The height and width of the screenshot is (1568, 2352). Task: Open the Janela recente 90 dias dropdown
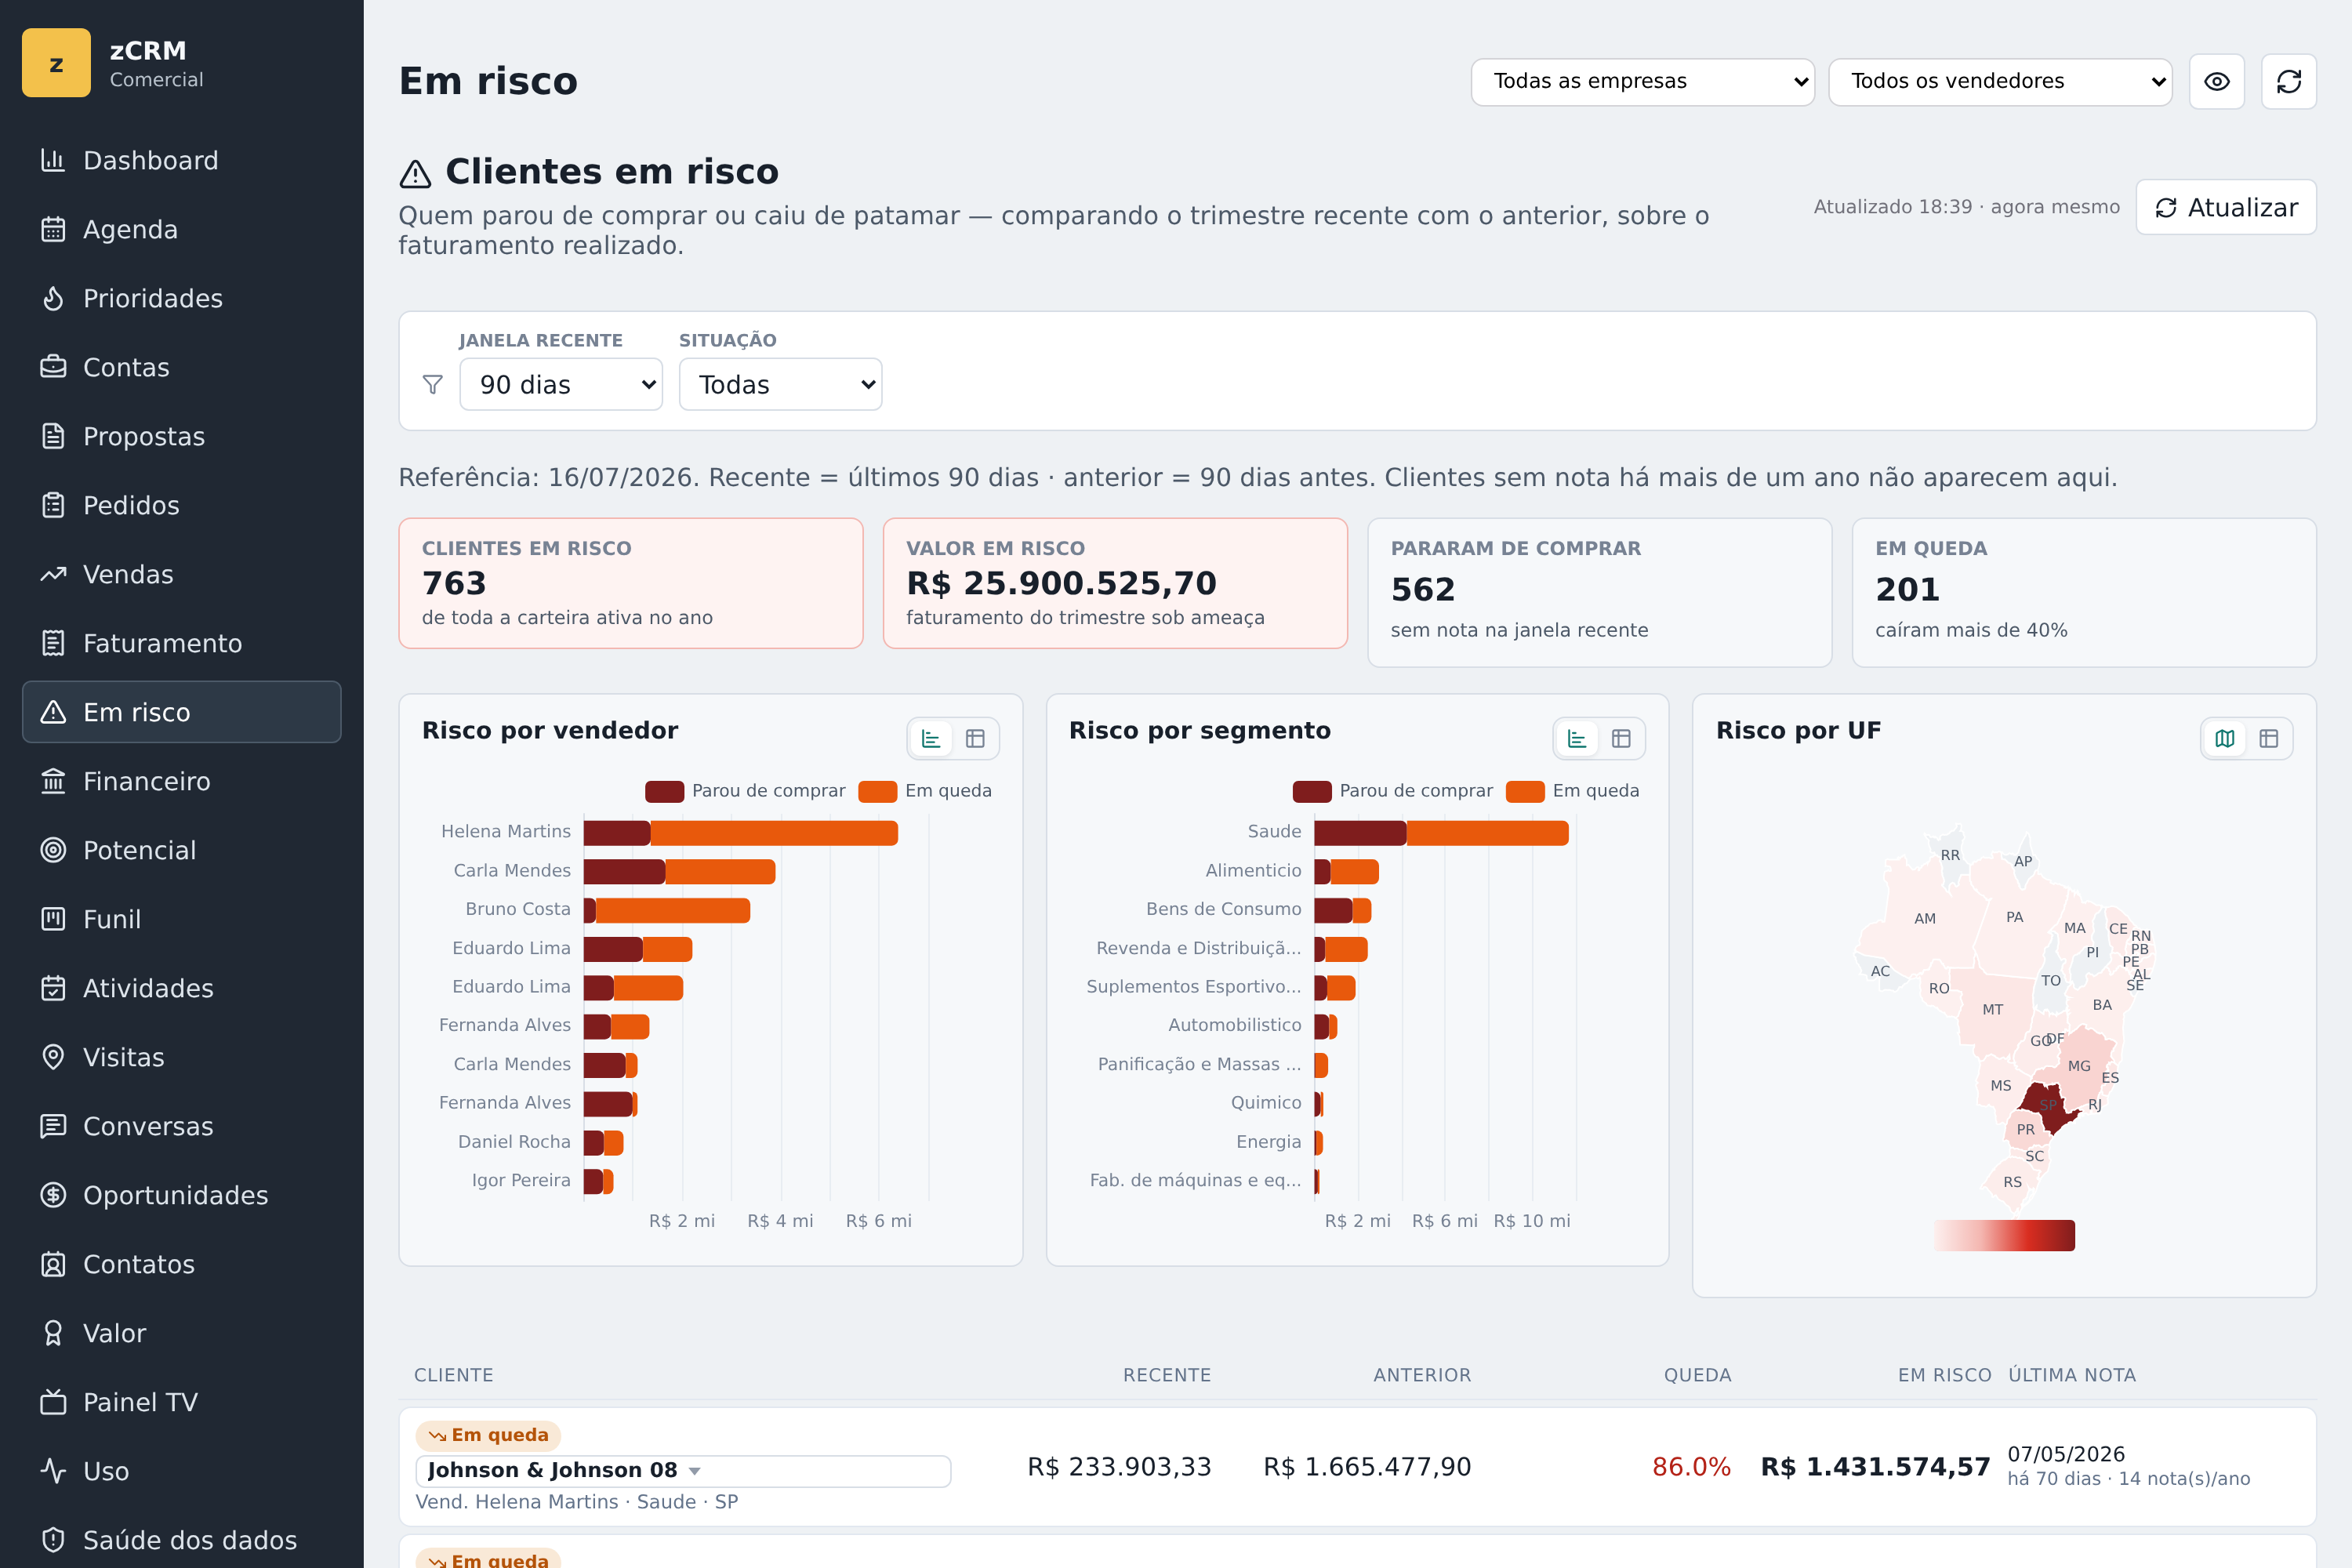pos(561,384)
